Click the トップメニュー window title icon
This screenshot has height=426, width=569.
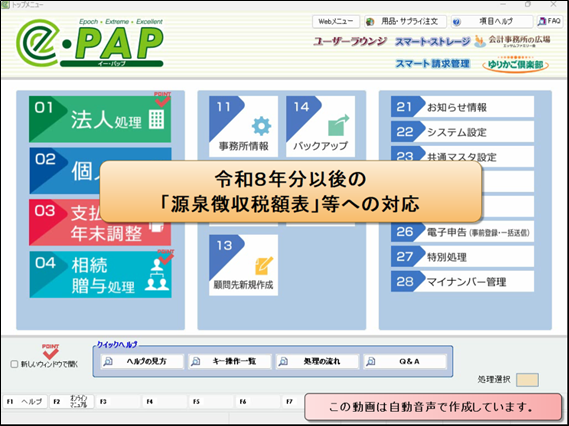point(5,5)
